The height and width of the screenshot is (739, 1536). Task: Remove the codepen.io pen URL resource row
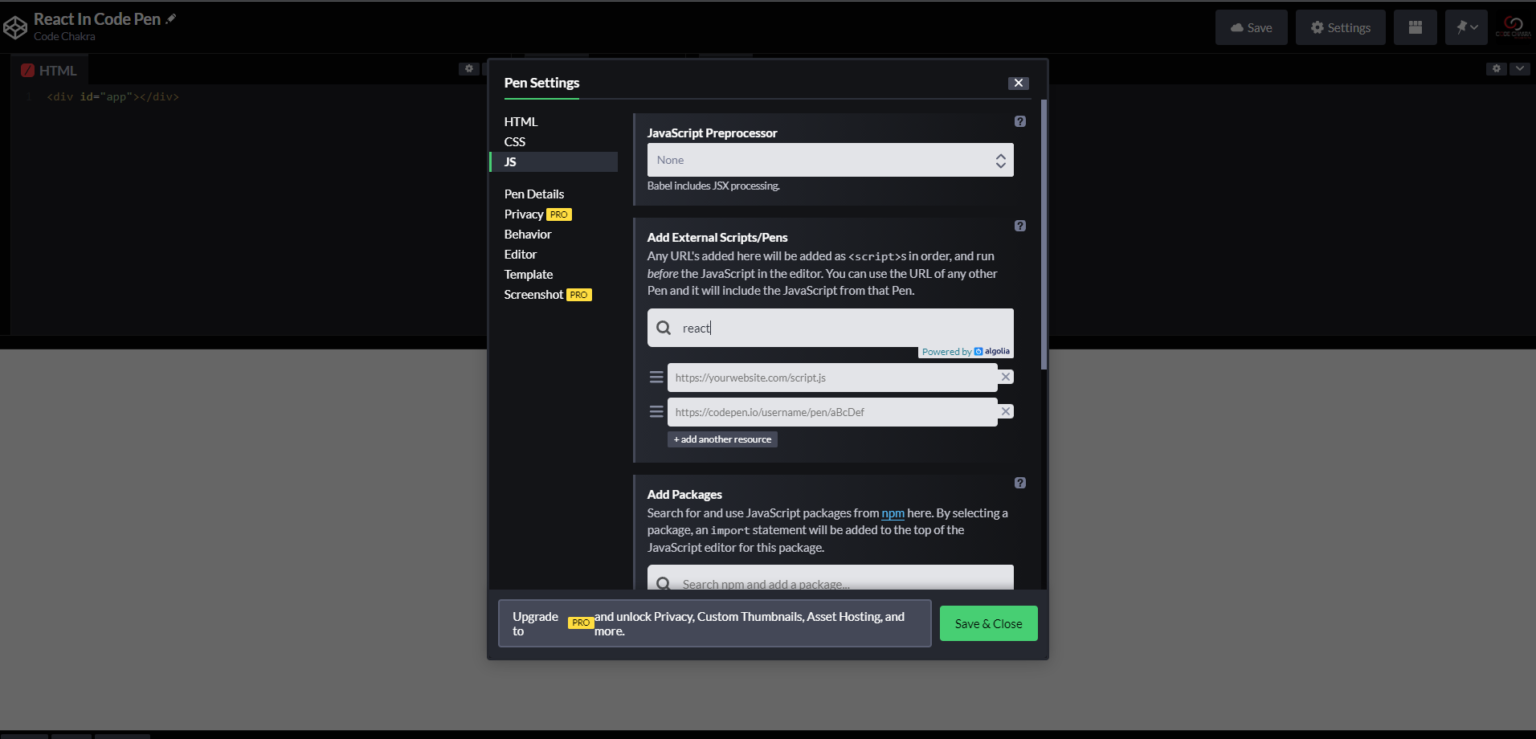click(1006, 412)
